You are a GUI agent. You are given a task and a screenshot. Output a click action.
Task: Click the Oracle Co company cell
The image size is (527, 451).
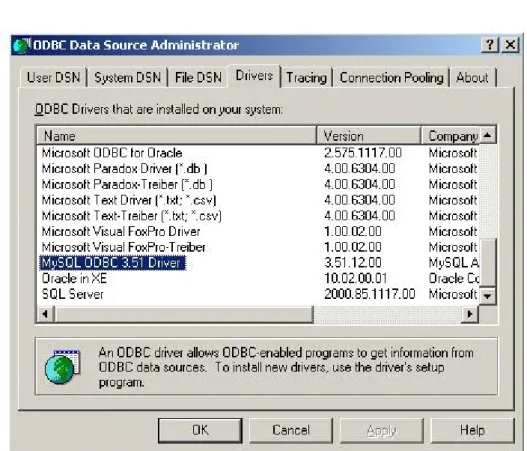[x=454, y=279]
